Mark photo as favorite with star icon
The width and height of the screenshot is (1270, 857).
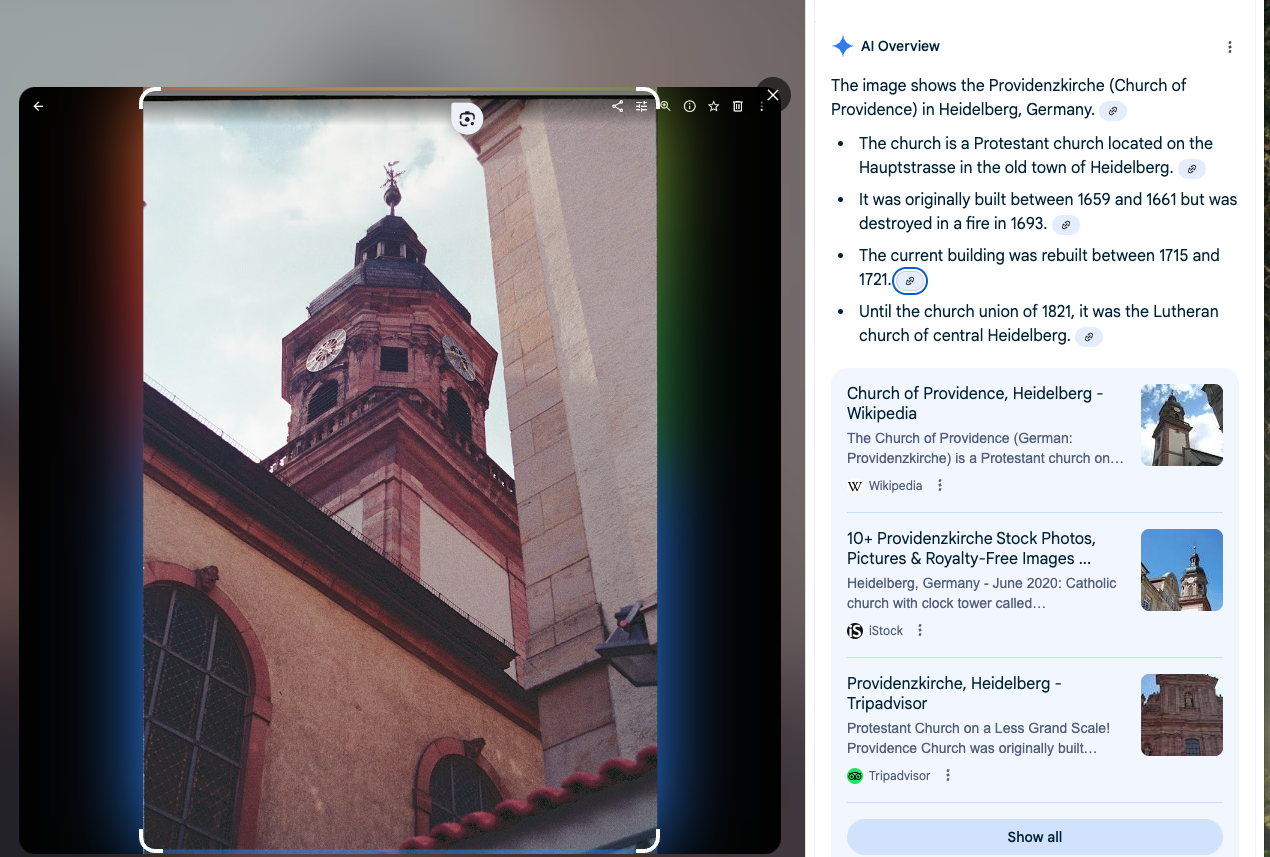point(714,106)
